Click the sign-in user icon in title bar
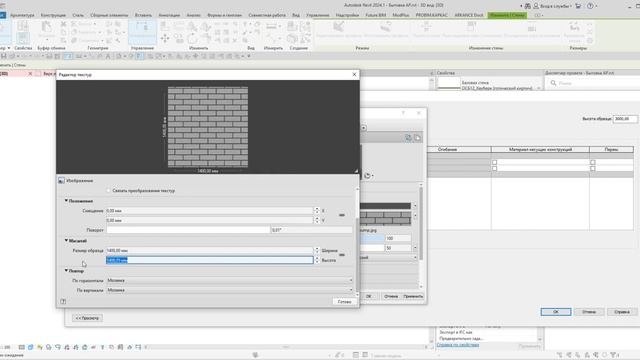640x360 pixels. [x=536, y=6]
